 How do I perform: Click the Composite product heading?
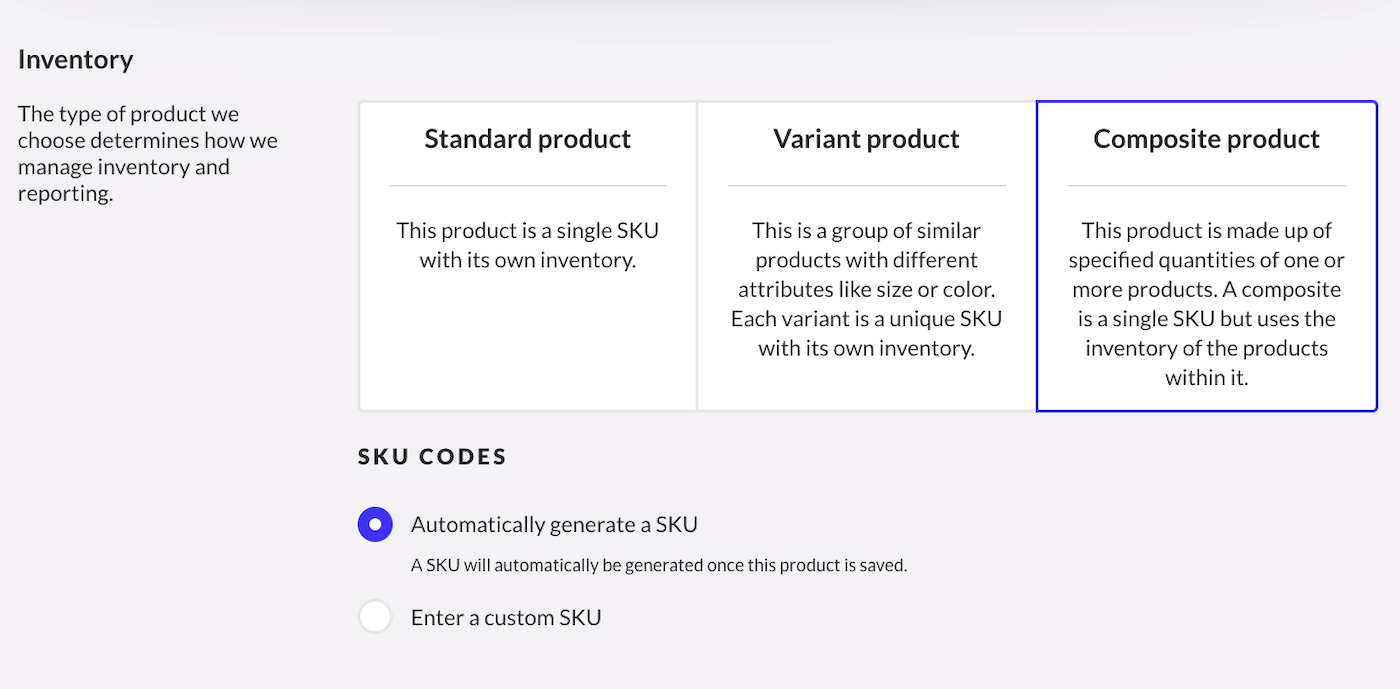tap(1205, 138)
